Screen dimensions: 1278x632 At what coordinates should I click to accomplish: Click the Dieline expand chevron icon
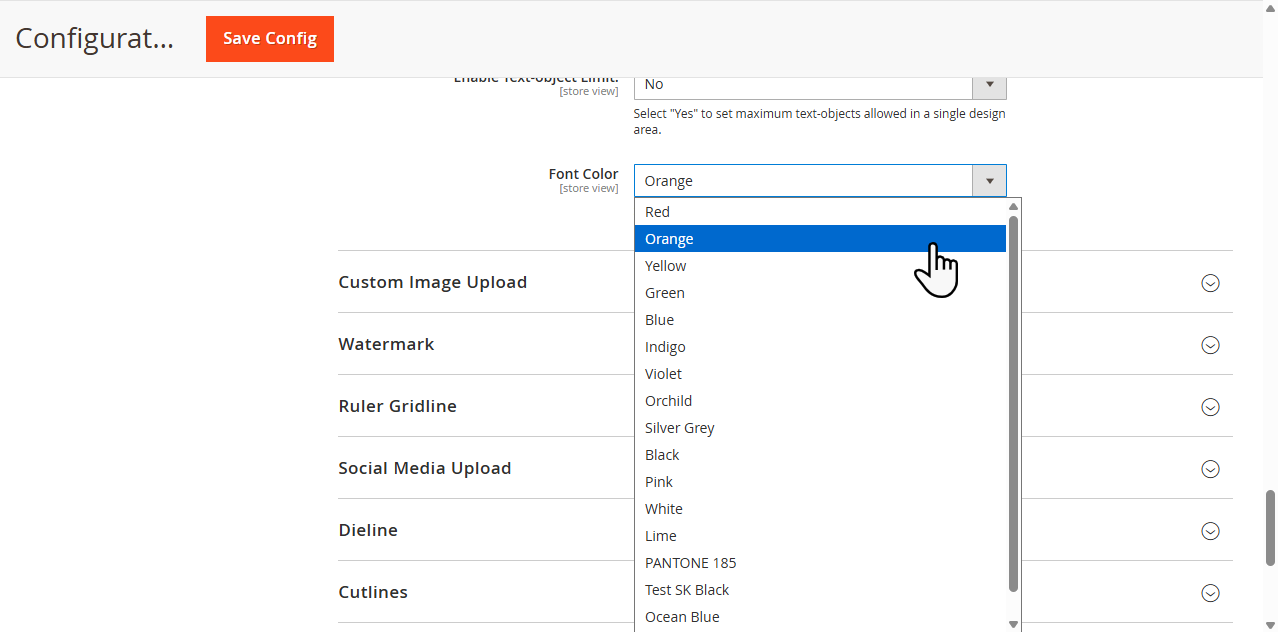pyautogui.click(x=1210, y=531)
